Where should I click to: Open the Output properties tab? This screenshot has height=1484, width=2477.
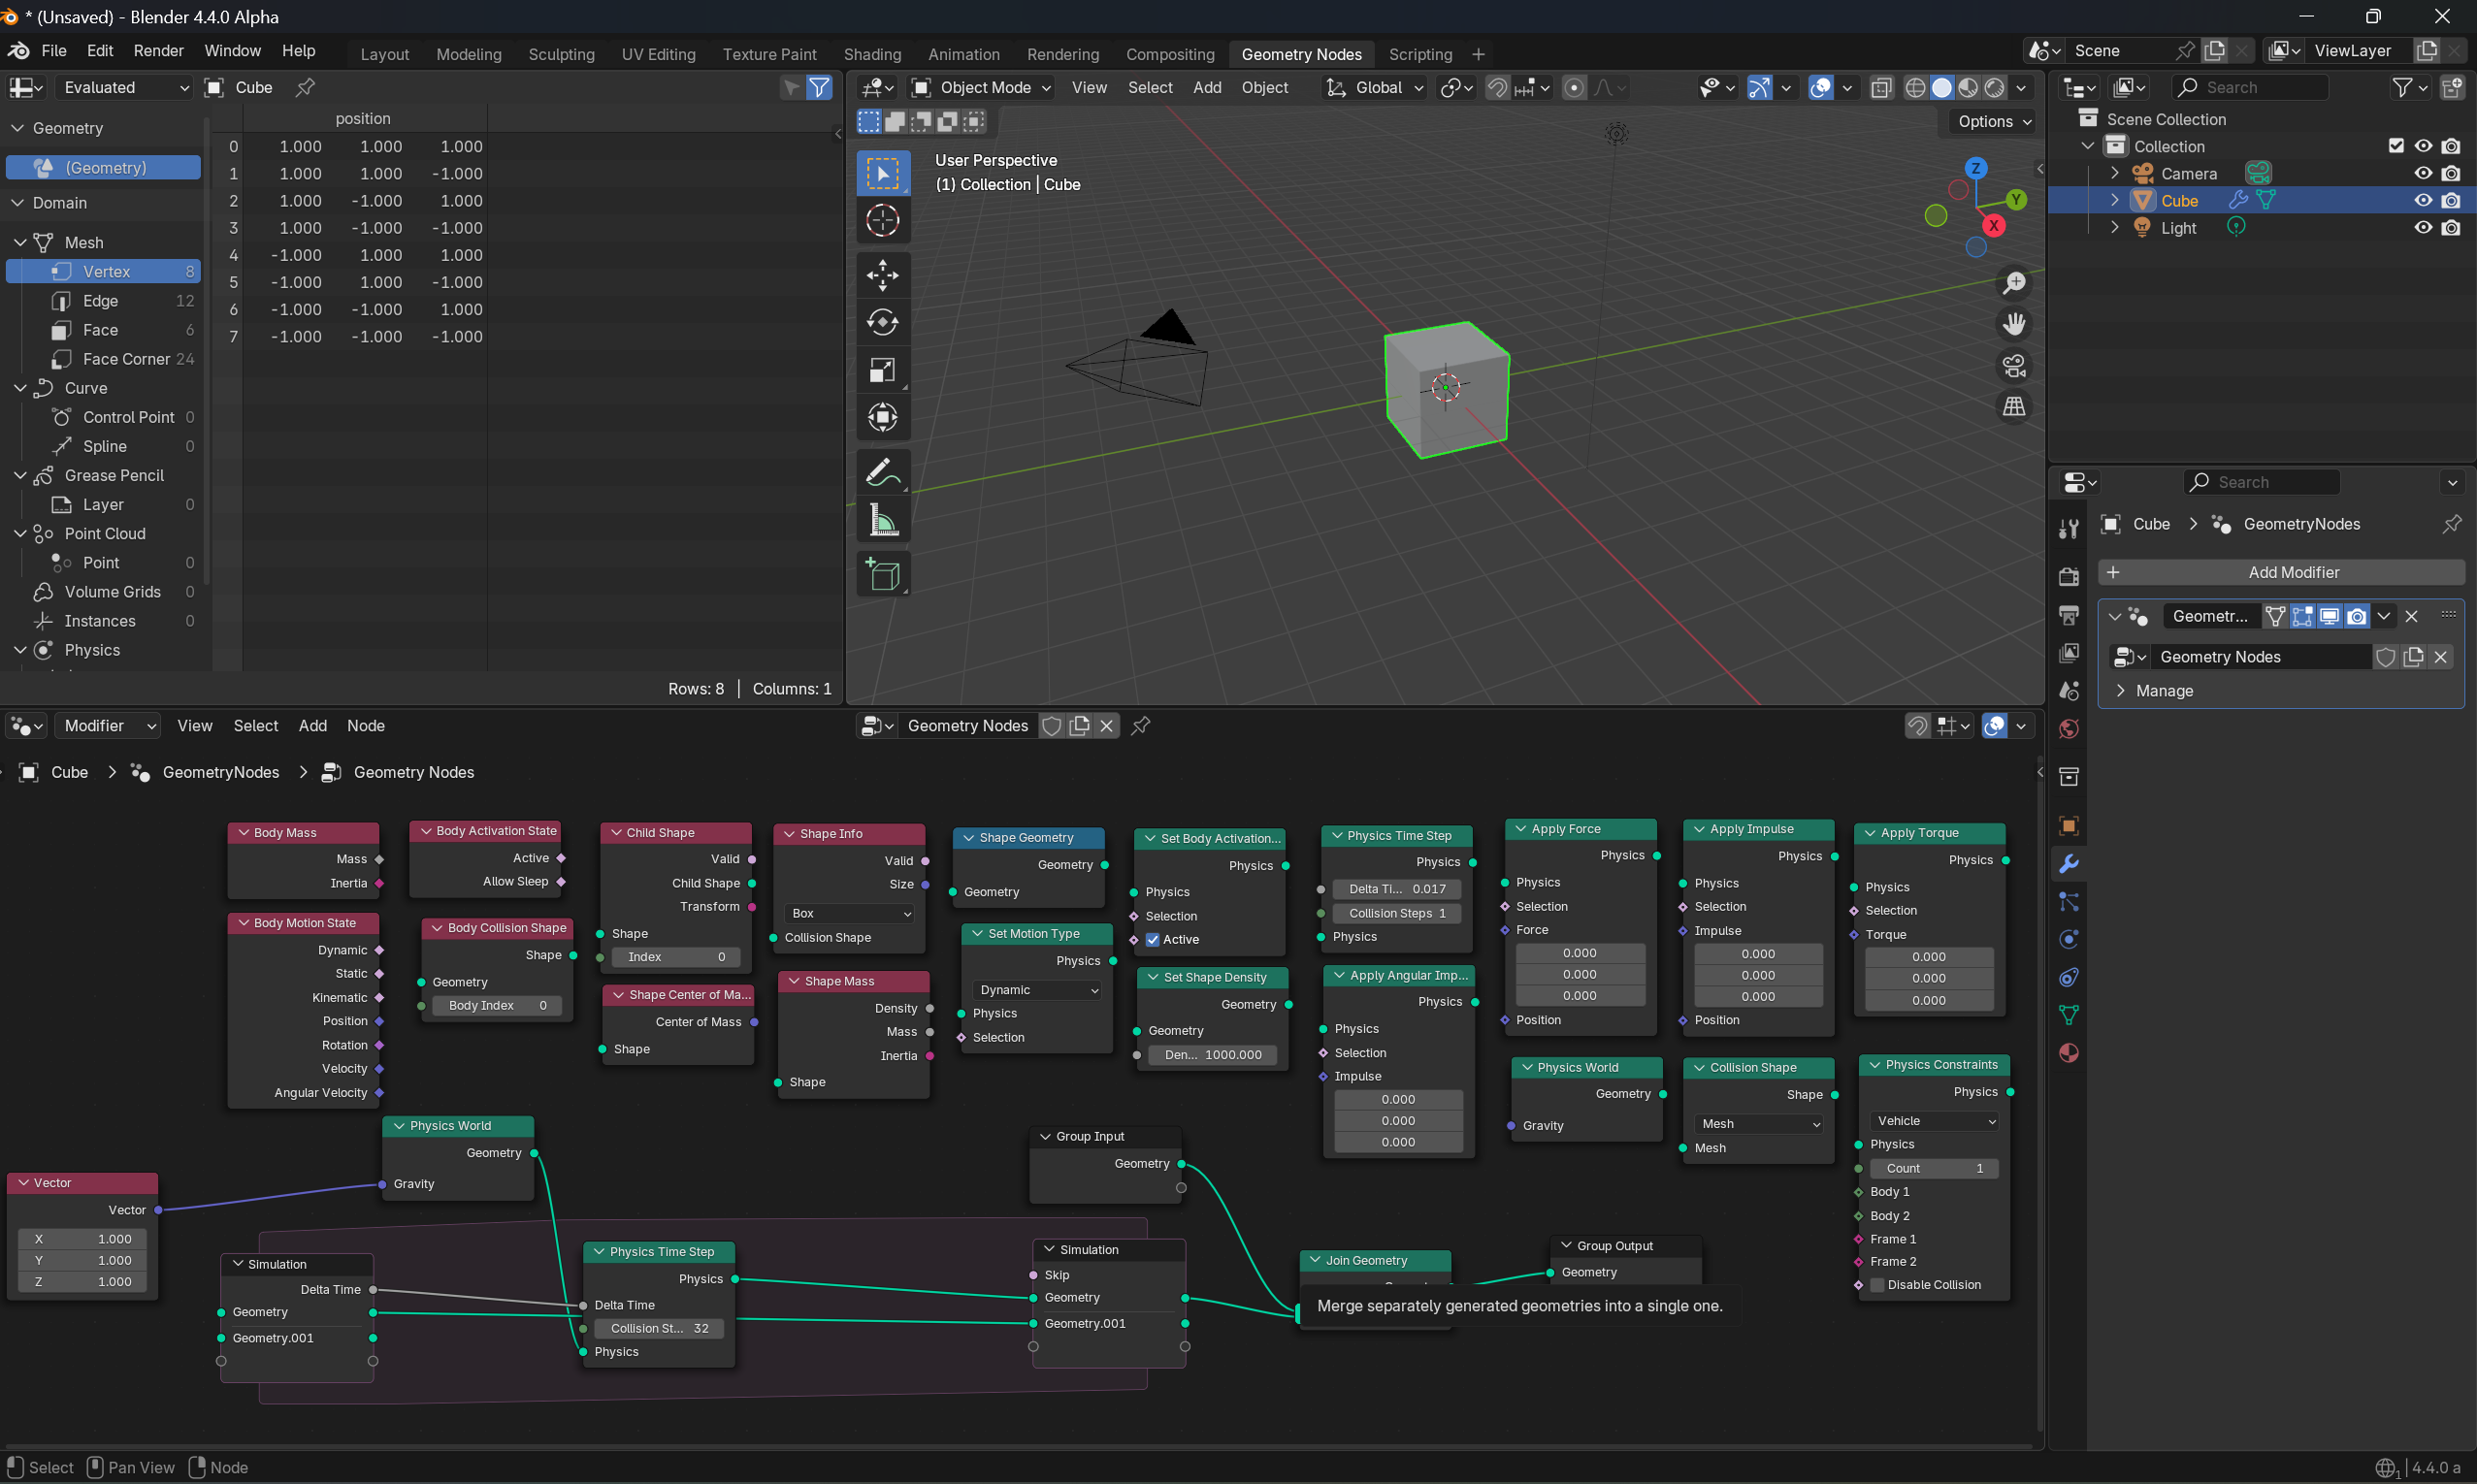(x=2068, y=615)
